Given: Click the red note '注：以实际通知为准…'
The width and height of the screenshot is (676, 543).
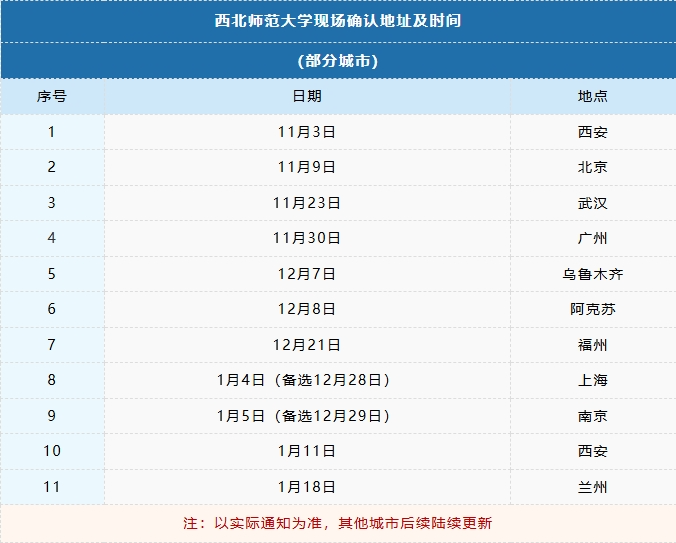Looking at the screenshot, I should pyautogui.click(x=338, y=523).
